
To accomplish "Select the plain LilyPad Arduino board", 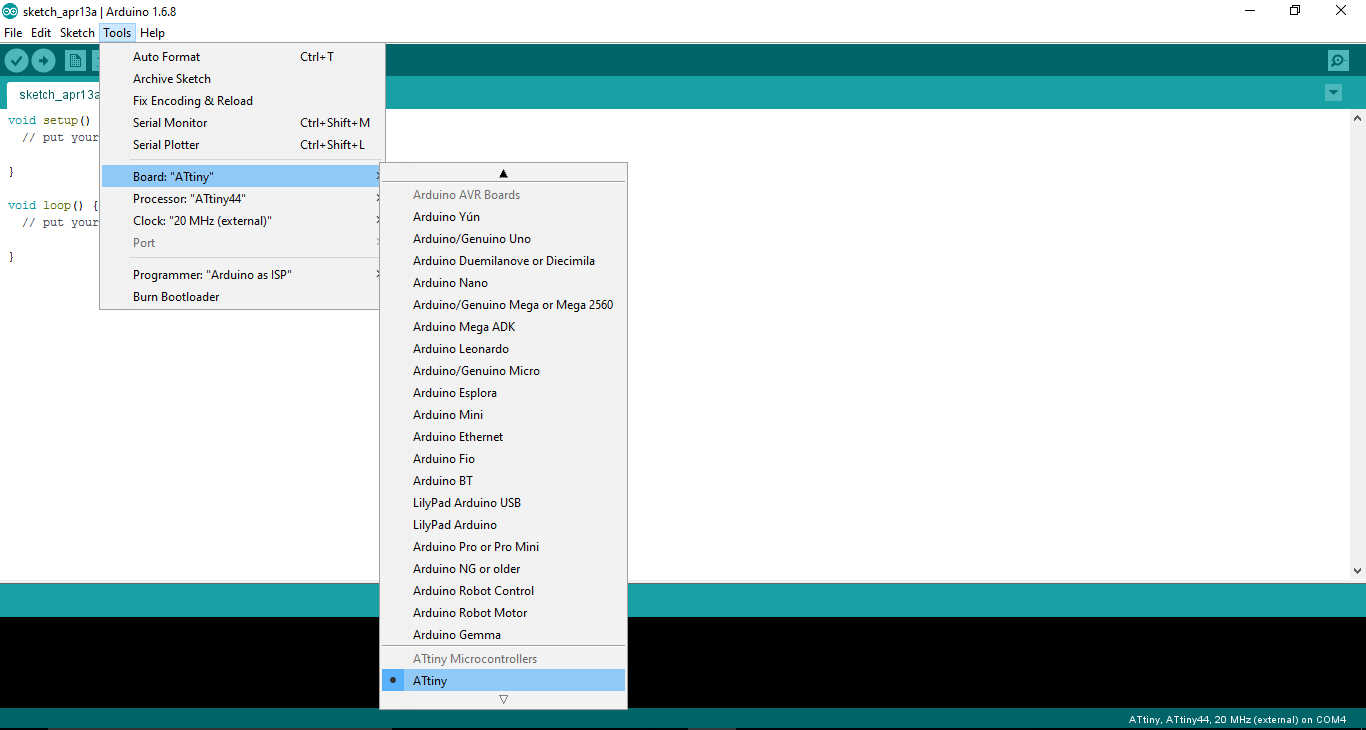I will coord(503,525).
